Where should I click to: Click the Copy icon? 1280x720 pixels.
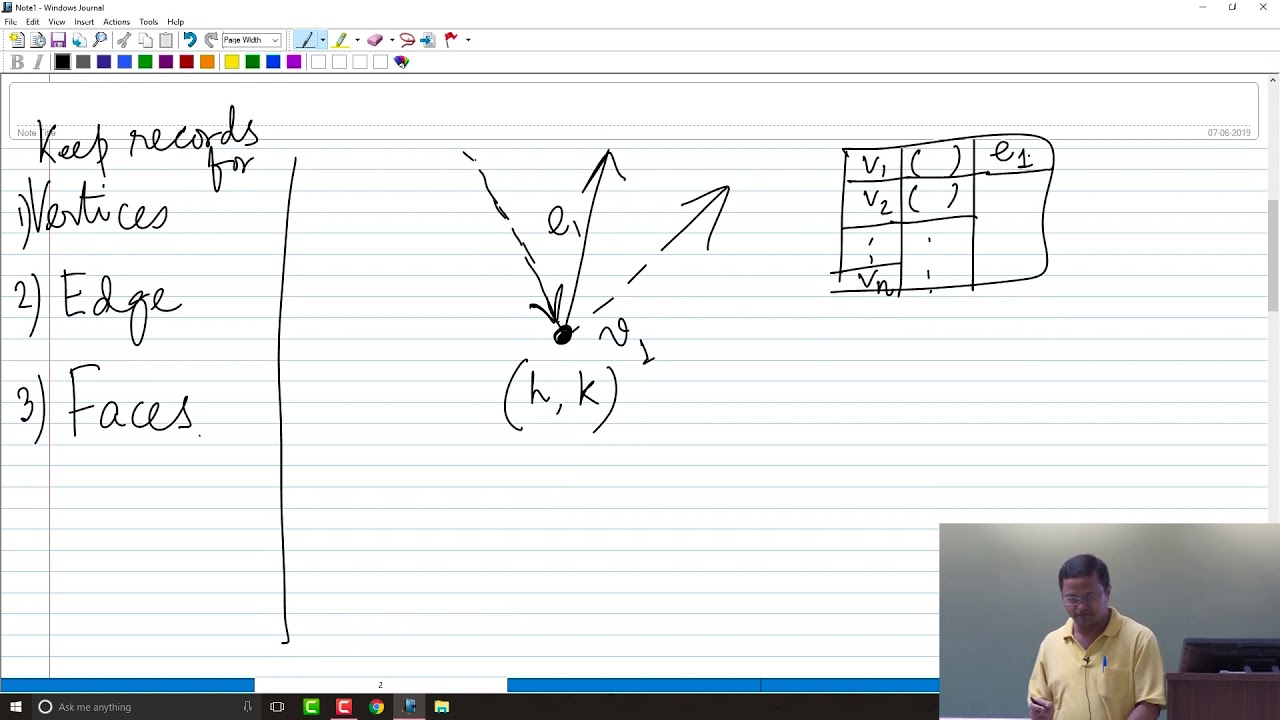pos(145,40)
